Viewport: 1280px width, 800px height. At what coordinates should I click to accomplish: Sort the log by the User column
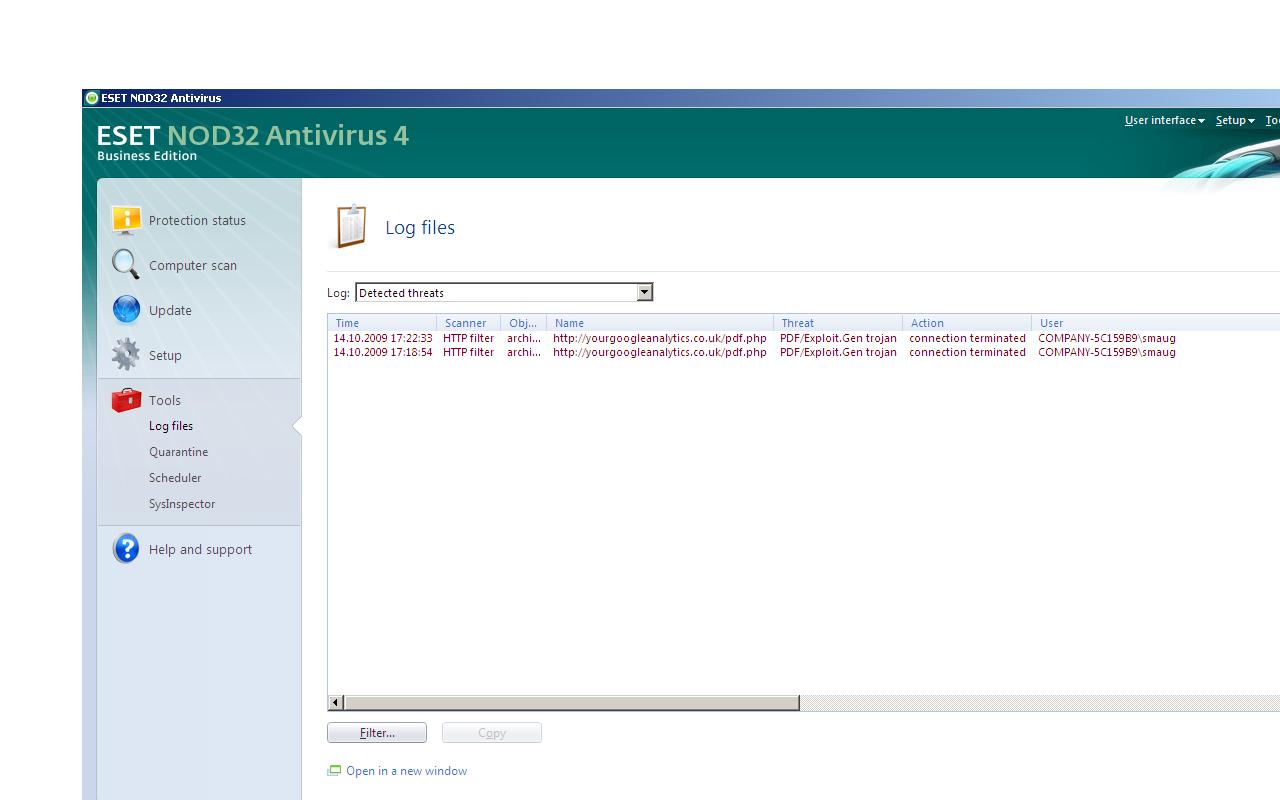tap(1156, 323)
